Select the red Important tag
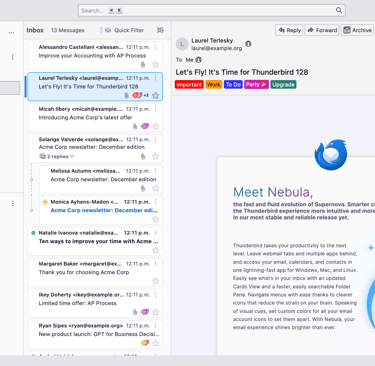Image resolution: width=375 pixels, height=366 pixels. [189, 85]
